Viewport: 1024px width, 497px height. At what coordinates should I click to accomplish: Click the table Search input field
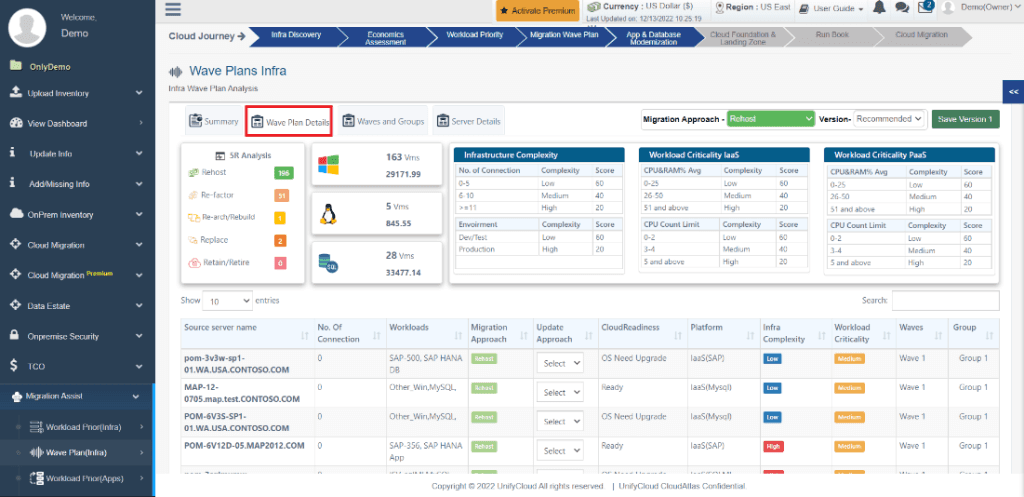point(945,300)
